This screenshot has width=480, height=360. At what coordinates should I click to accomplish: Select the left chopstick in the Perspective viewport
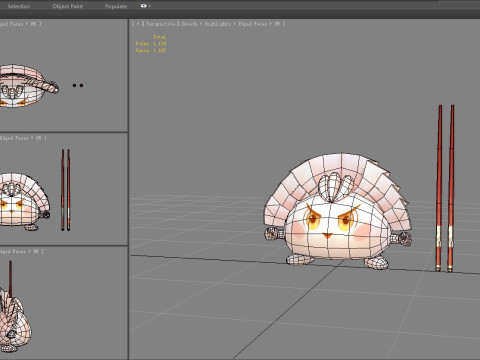pos(439,188)
